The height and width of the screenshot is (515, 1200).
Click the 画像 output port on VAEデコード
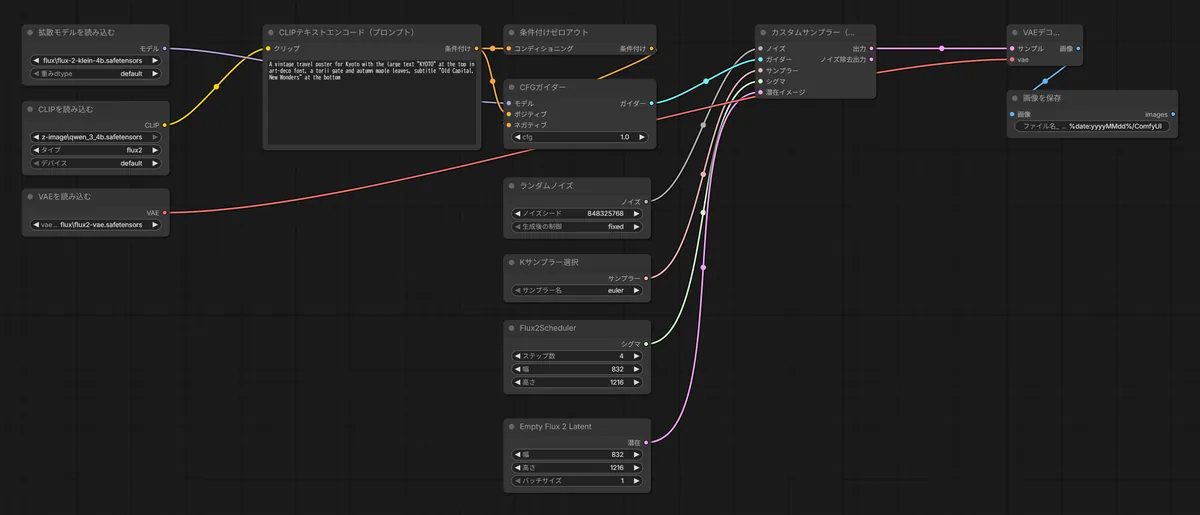[1077, 48]
